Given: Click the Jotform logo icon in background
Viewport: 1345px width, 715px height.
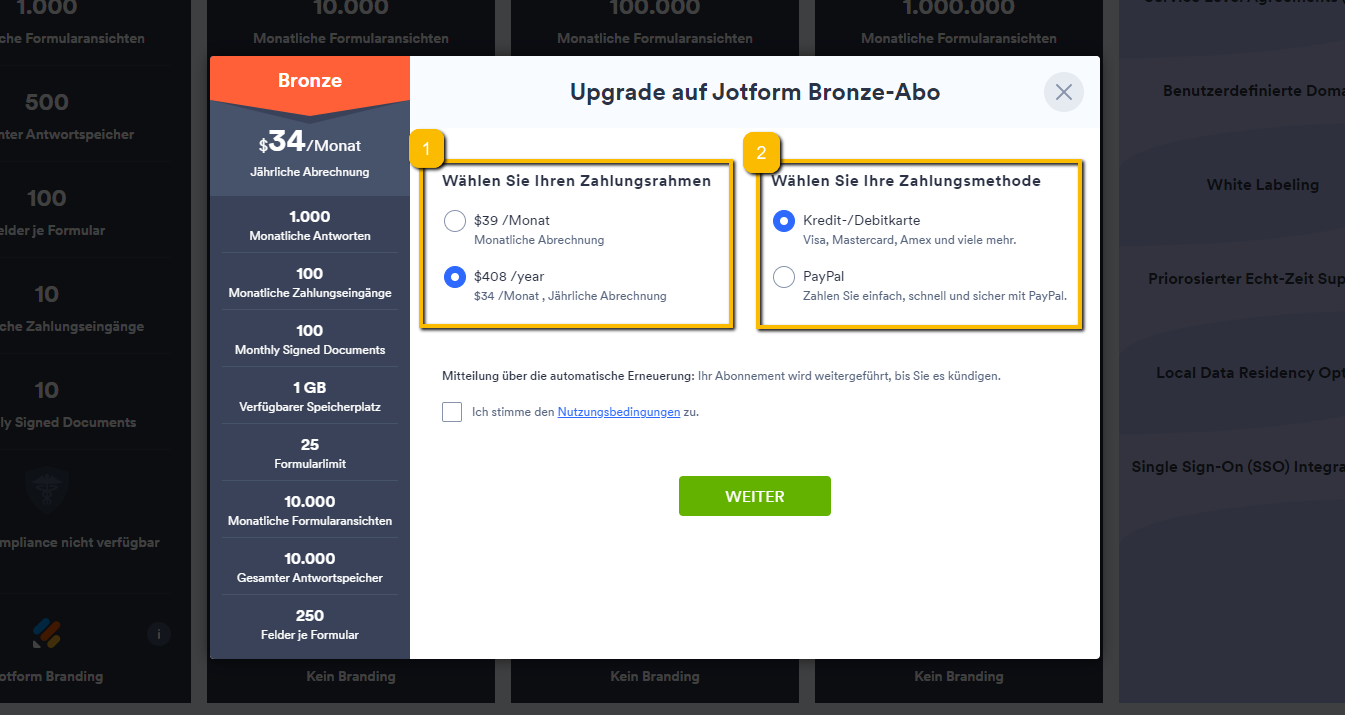Looking at the screenshot, I should pyautogui.click(x=46, y=632).
